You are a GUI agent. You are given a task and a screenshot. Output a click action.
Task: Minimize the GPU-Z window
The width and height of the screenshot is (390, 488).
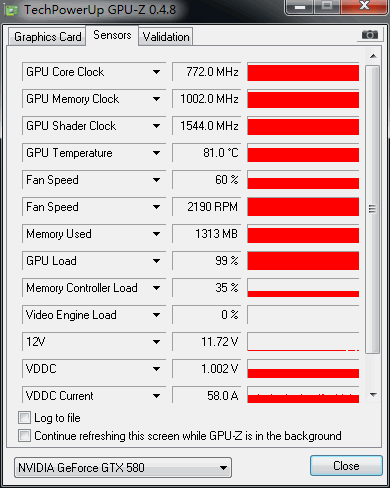pyautogui.click(x=300, y=7)
